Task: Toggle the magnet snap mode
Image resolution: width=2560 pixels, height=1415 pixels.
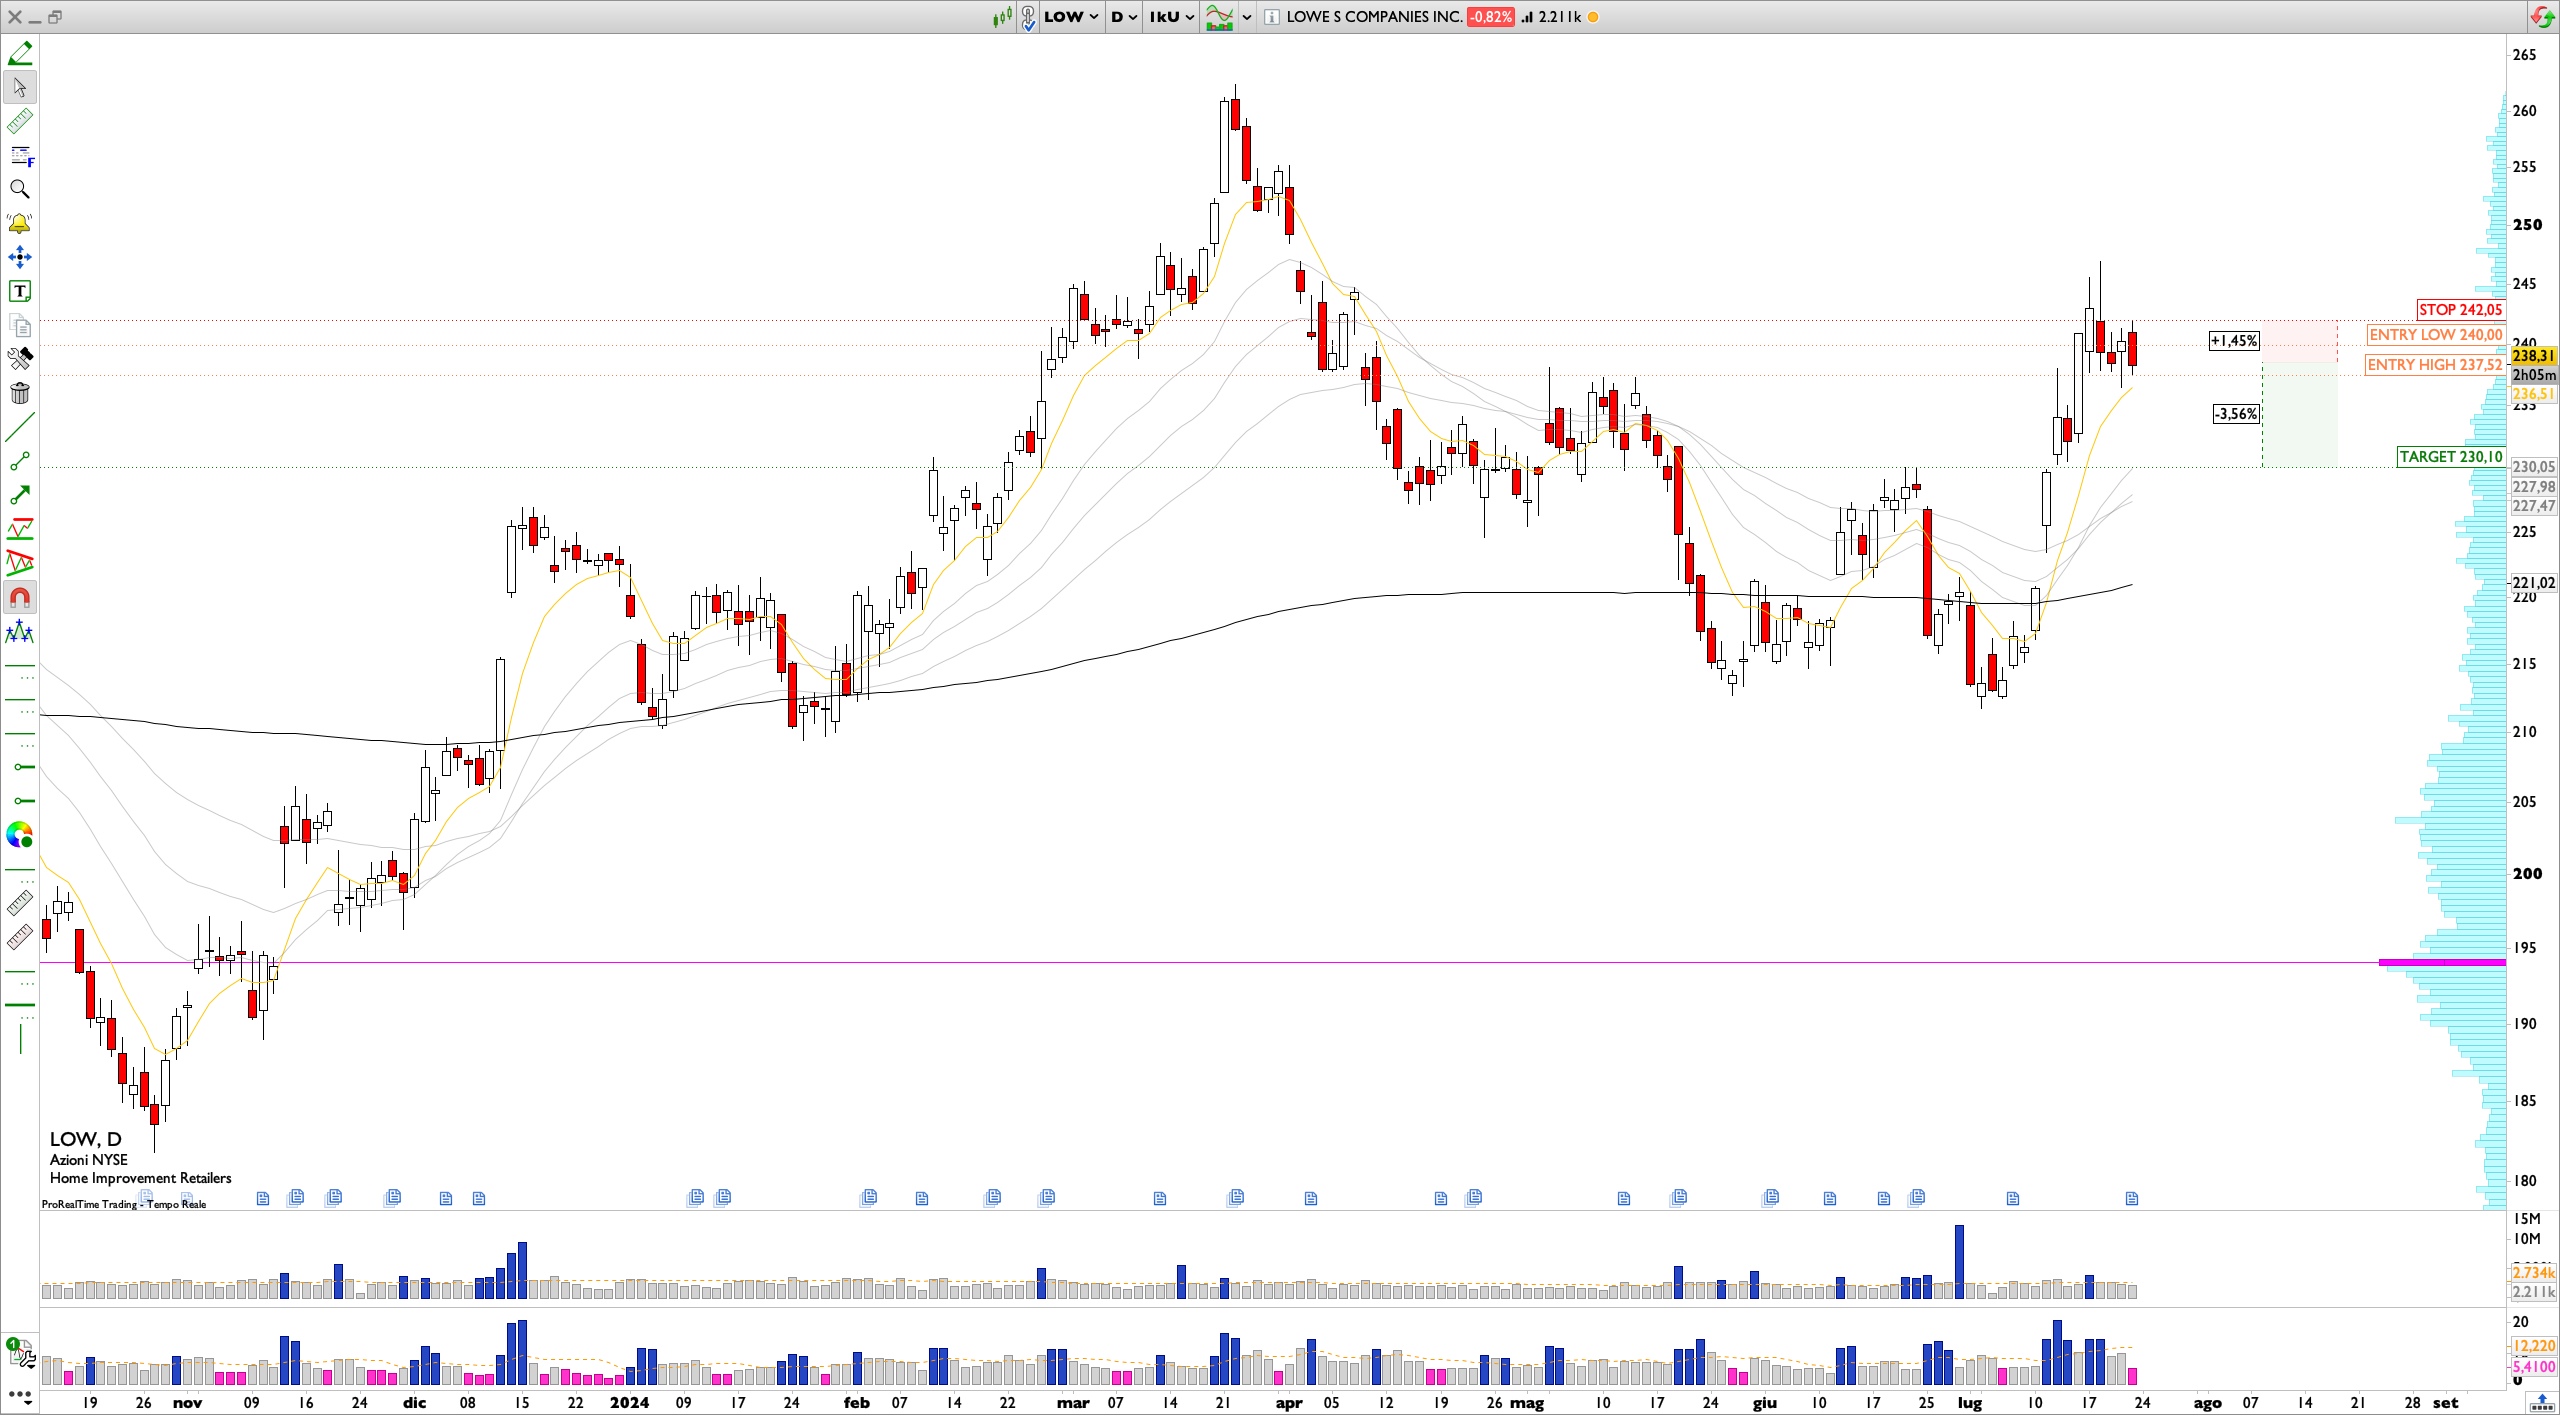Action: click(20, 598)
